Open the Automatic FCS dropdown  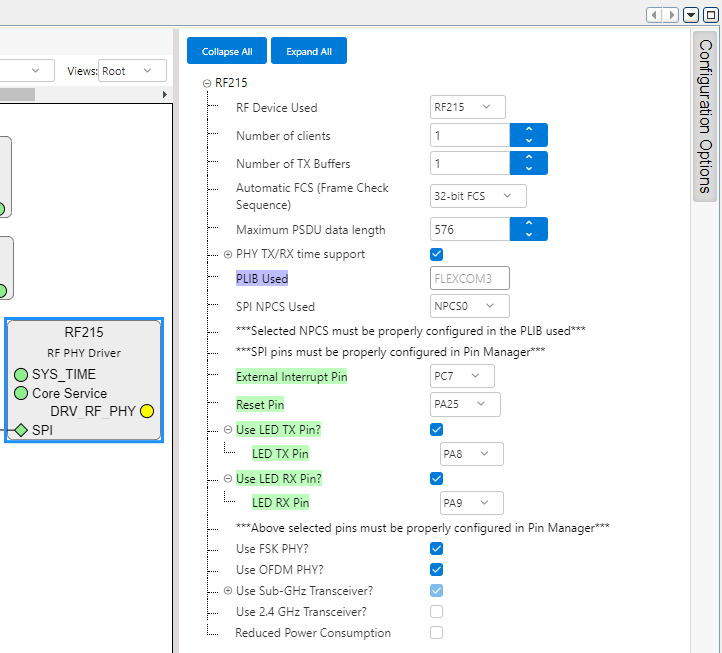pos(478,196)
